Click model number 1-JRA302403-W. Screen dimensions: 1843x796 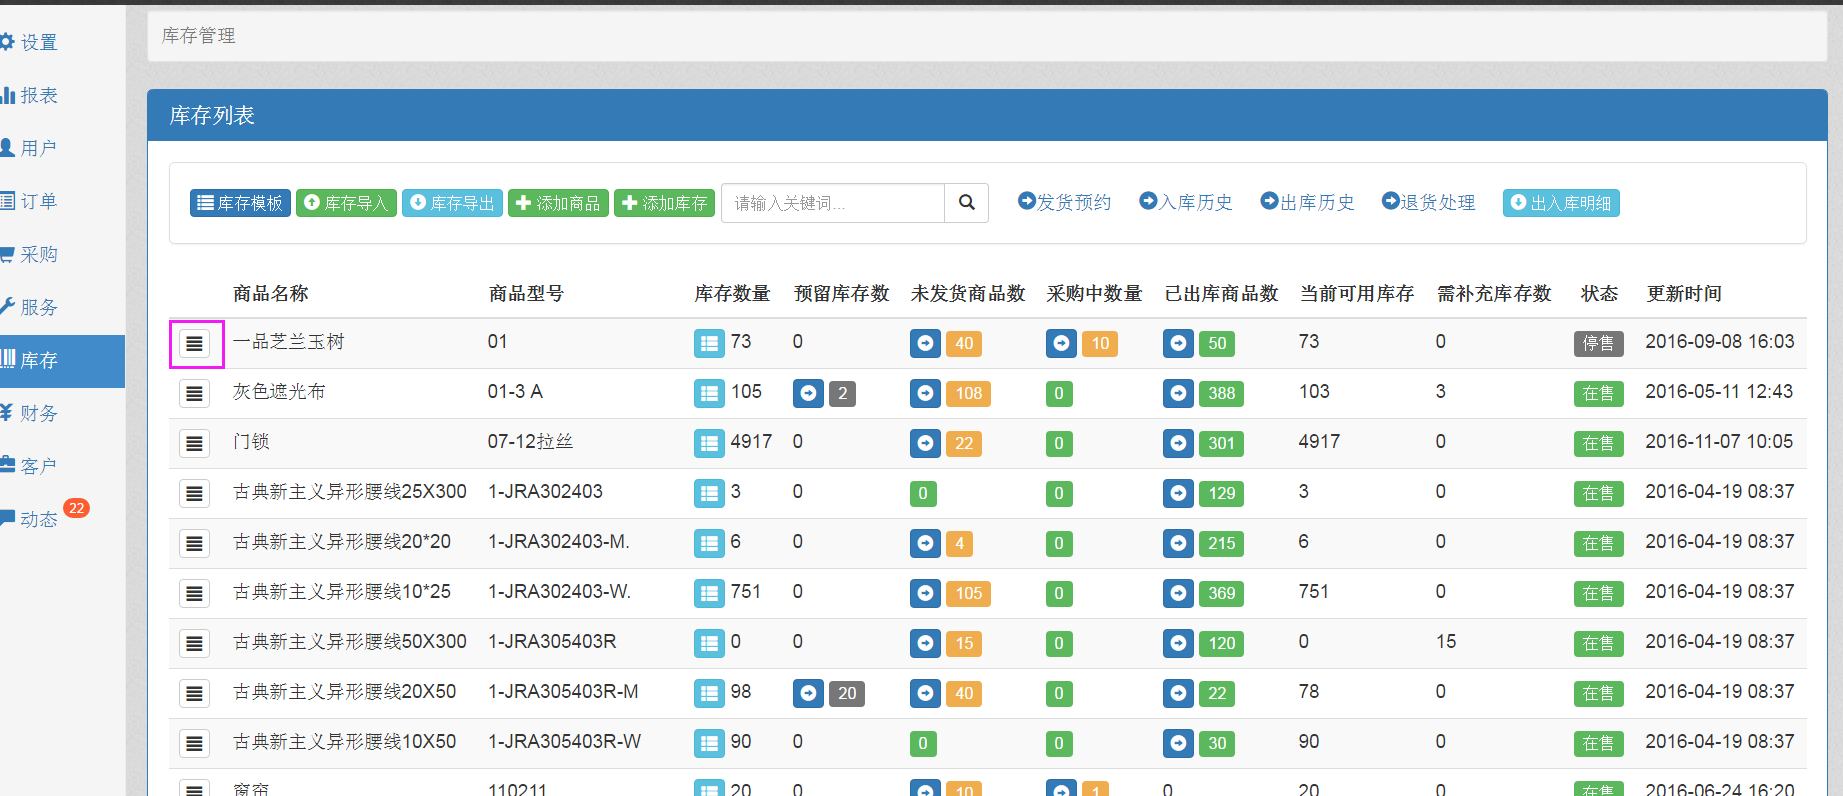point(559,592)
